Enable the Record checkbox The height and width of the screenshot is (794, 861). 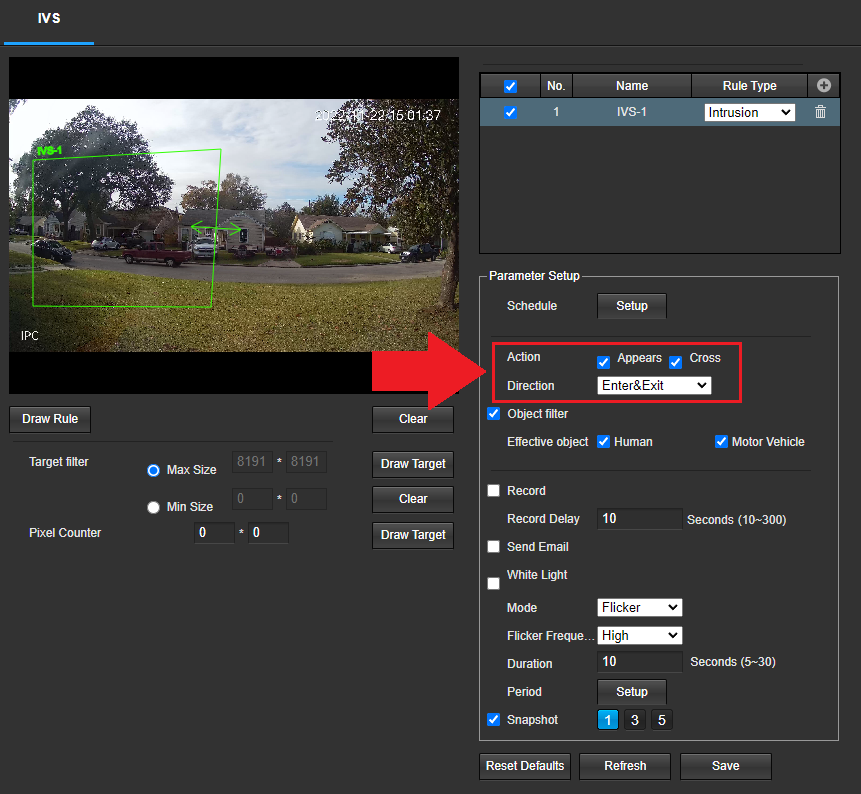[494, 490]
